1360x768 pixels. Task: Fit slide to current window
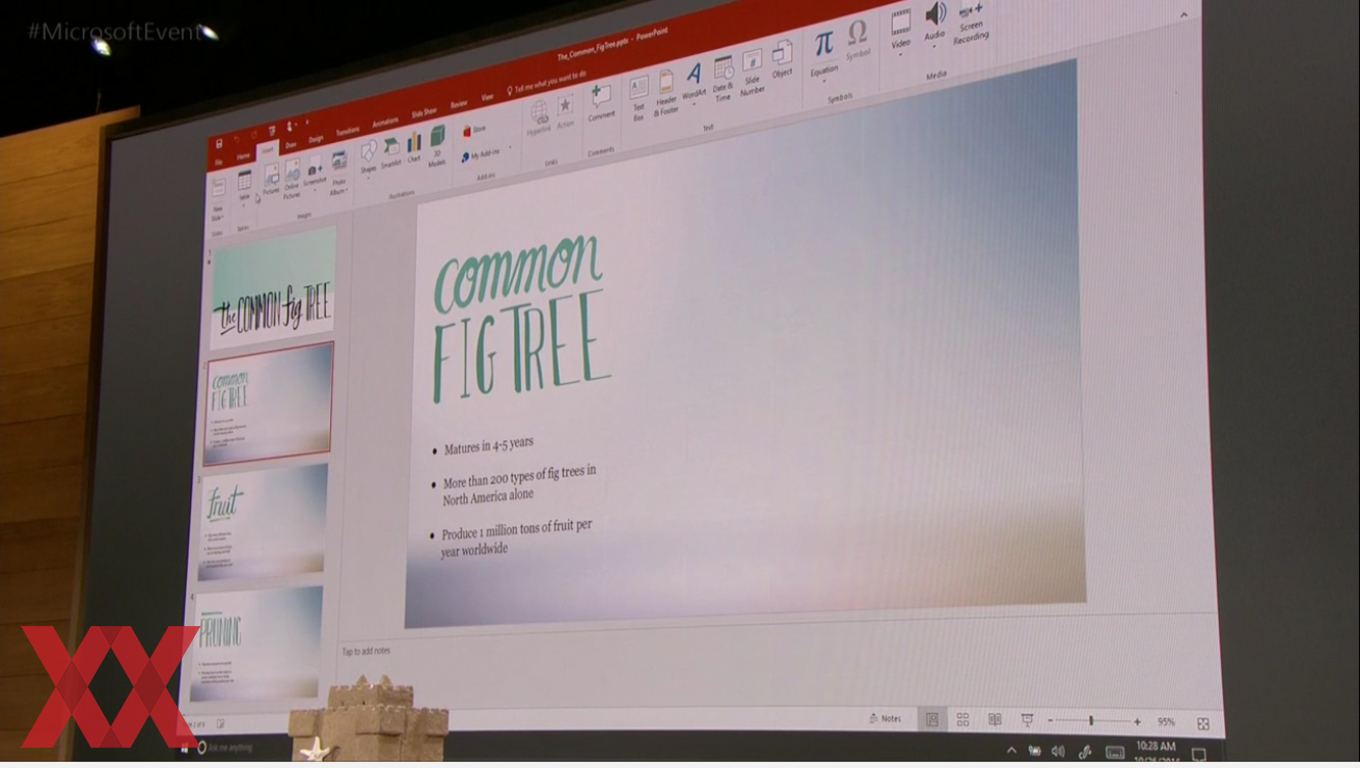pyautogui.click(x=1203, y=723)
